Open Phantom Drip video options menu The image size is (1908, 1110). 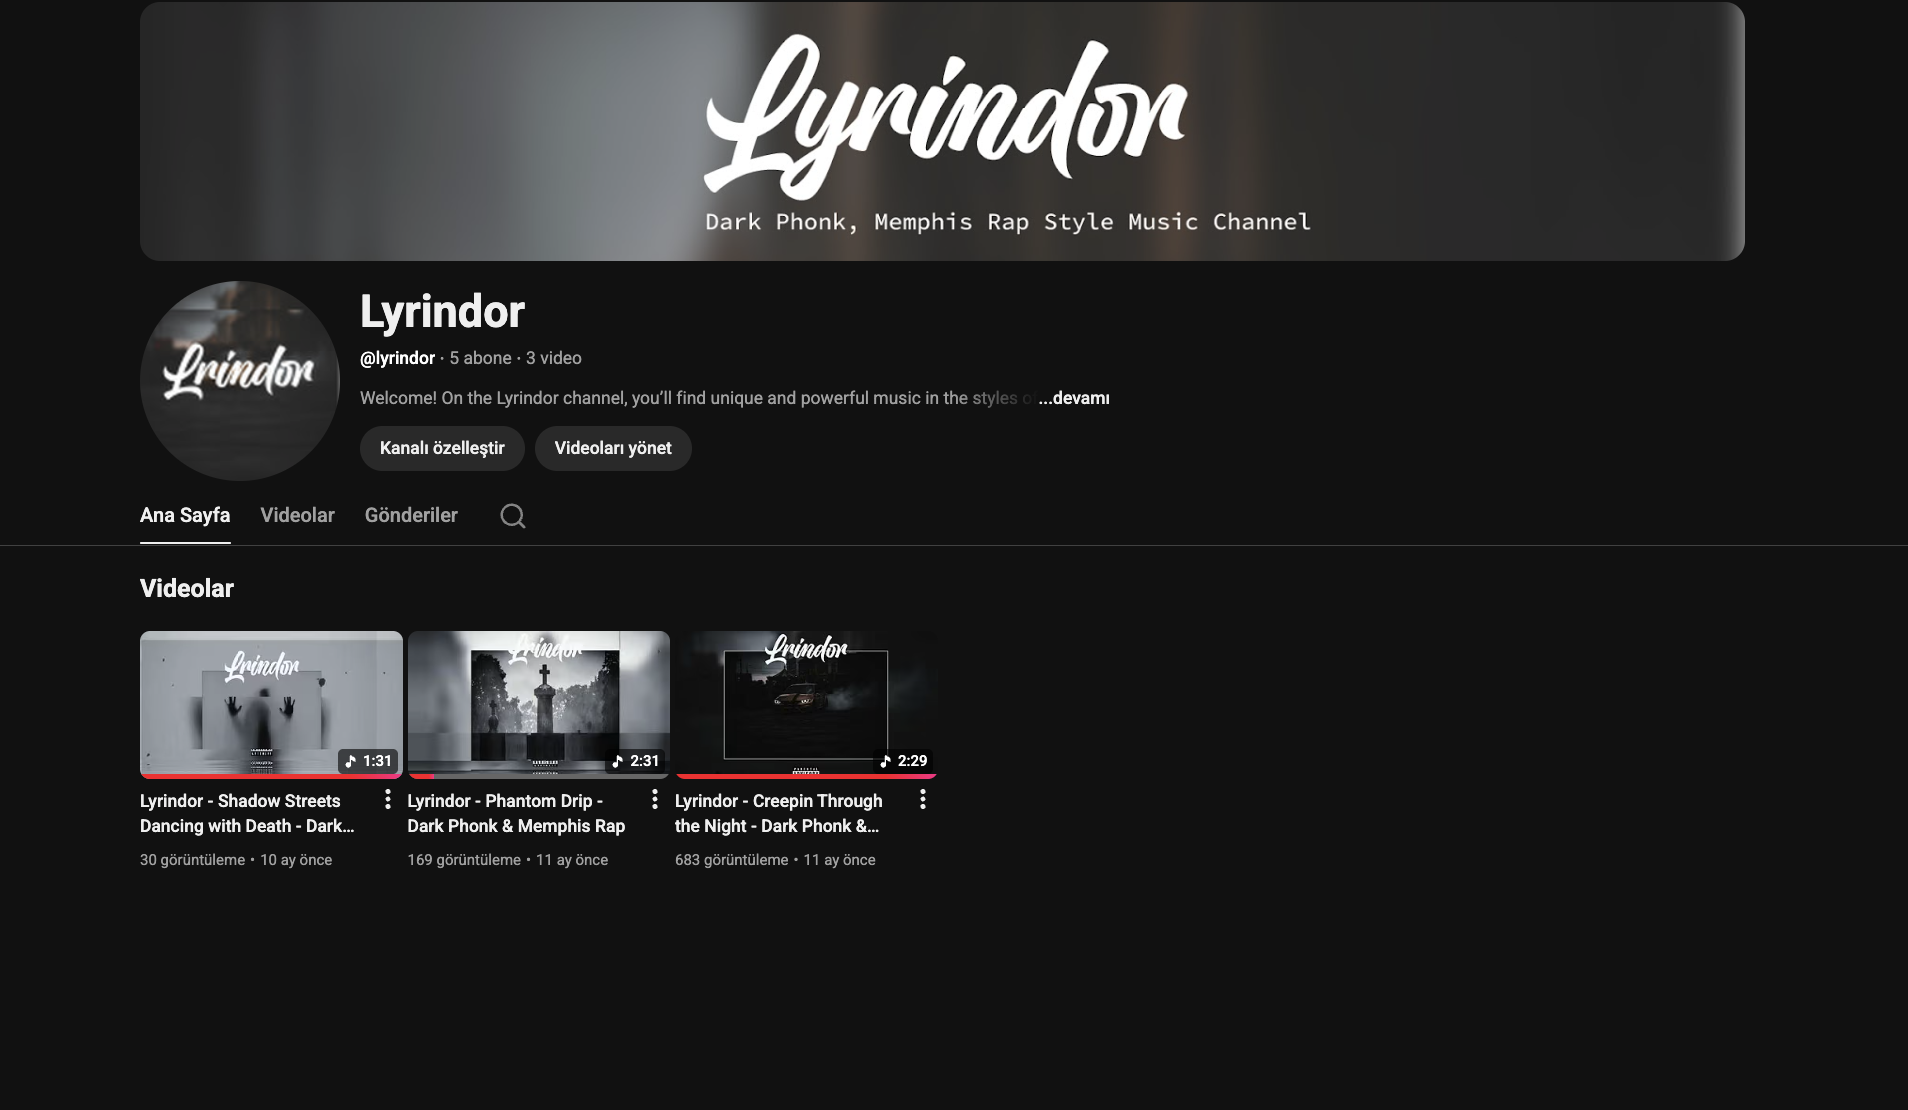point(655,799)
